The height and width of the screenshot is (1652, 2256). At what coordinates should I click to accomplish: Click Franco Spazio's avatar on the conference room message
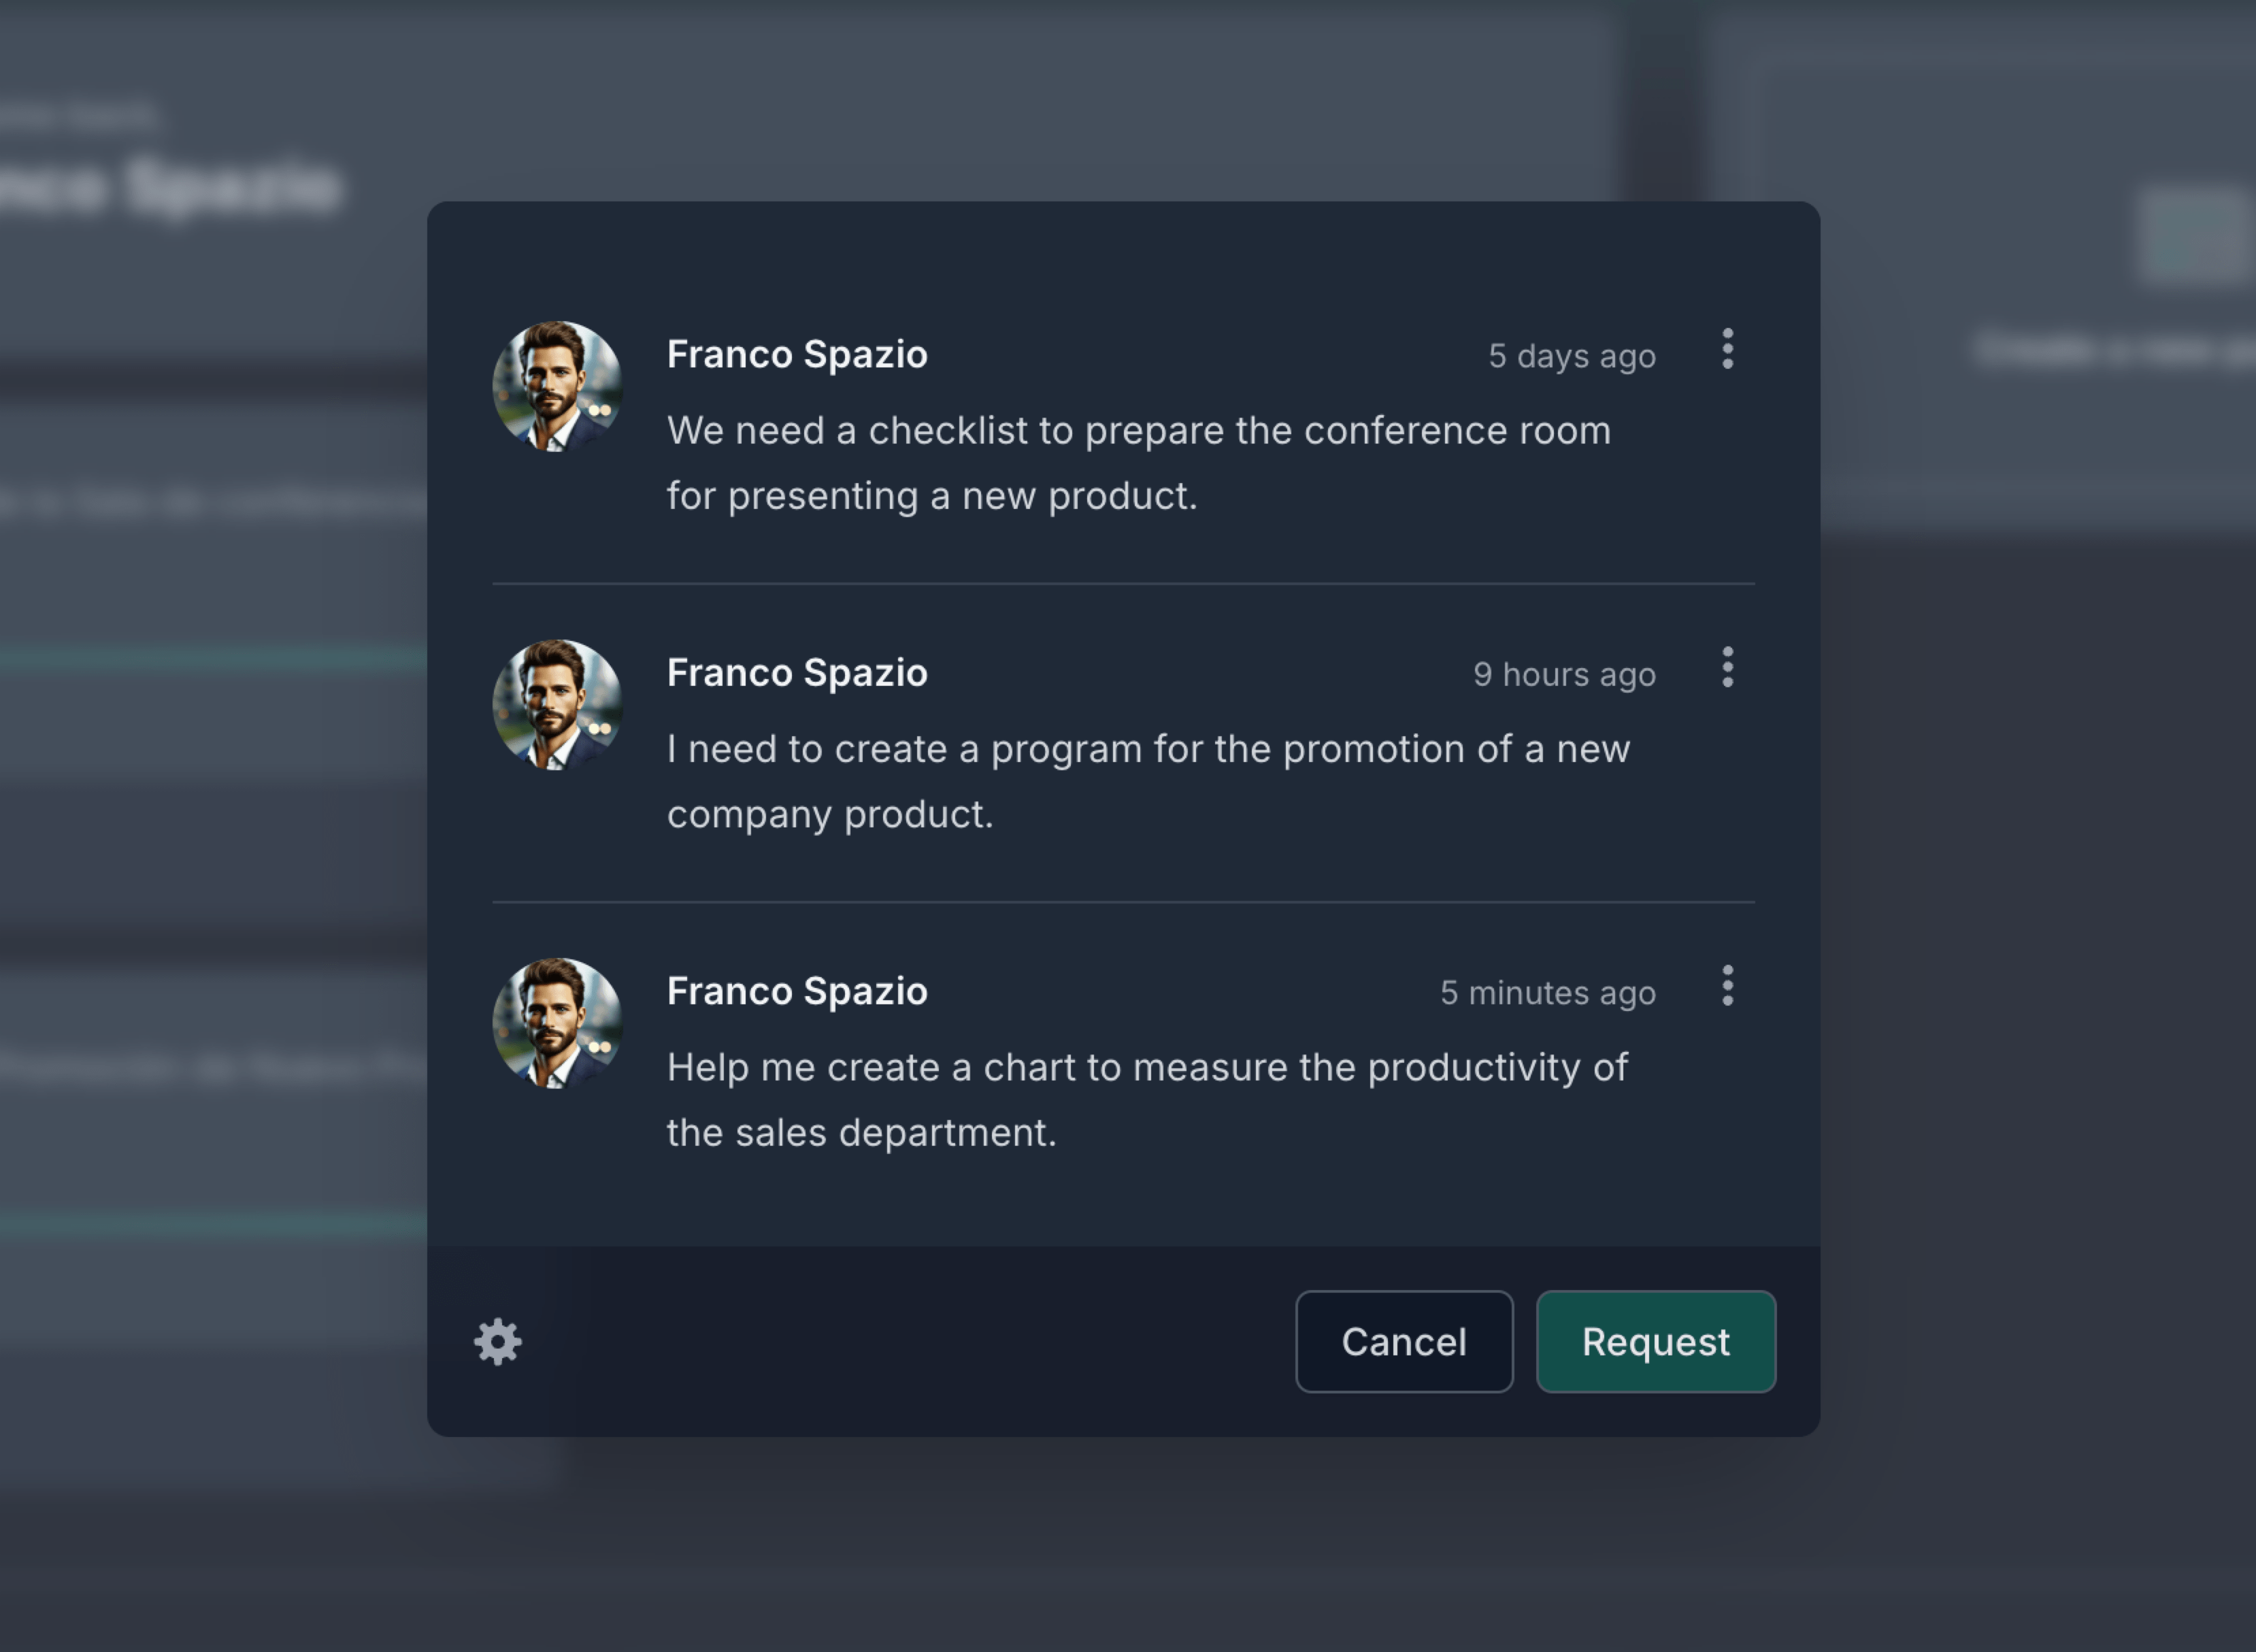(557, 387)
